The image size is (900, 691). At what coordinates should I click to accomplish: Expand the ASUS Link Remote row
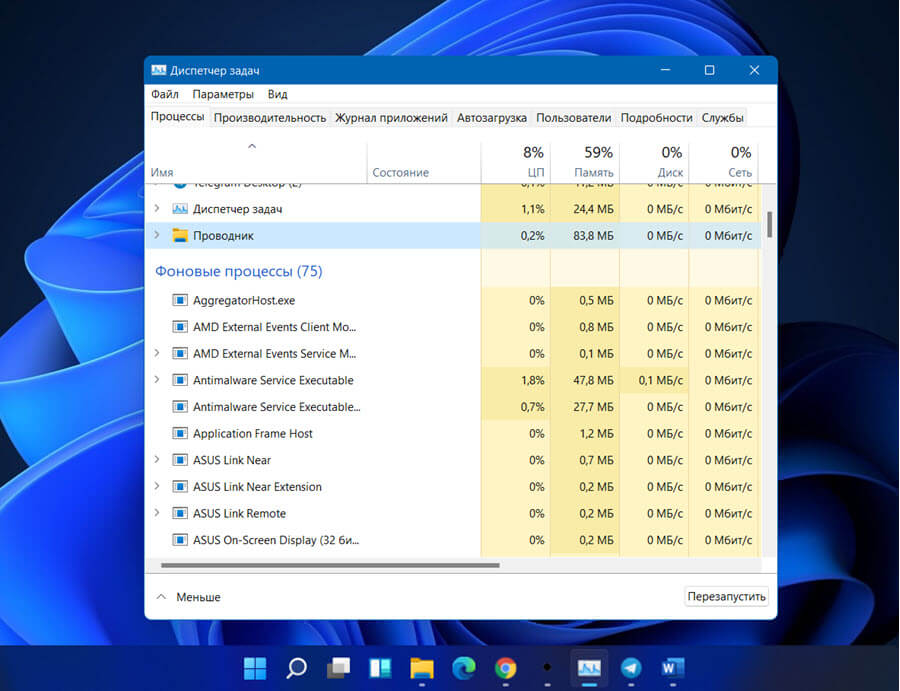click(x=157, y=513)
